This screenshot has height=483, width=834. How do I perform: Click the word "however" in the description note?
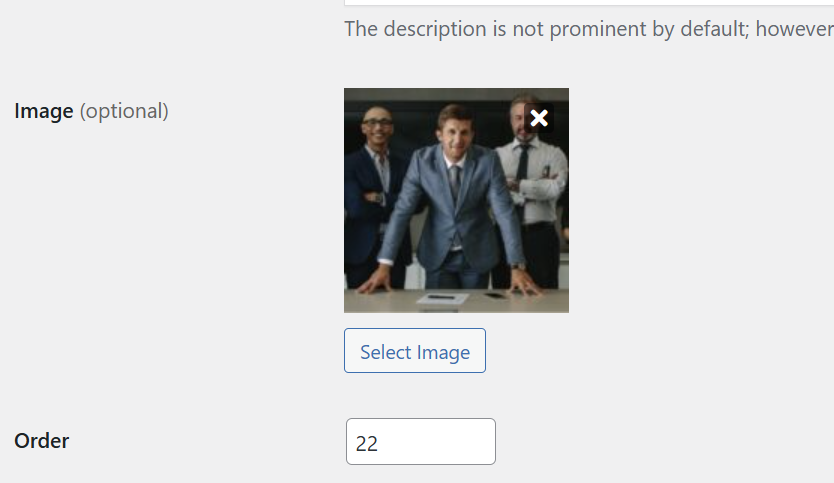pos(795,29)
